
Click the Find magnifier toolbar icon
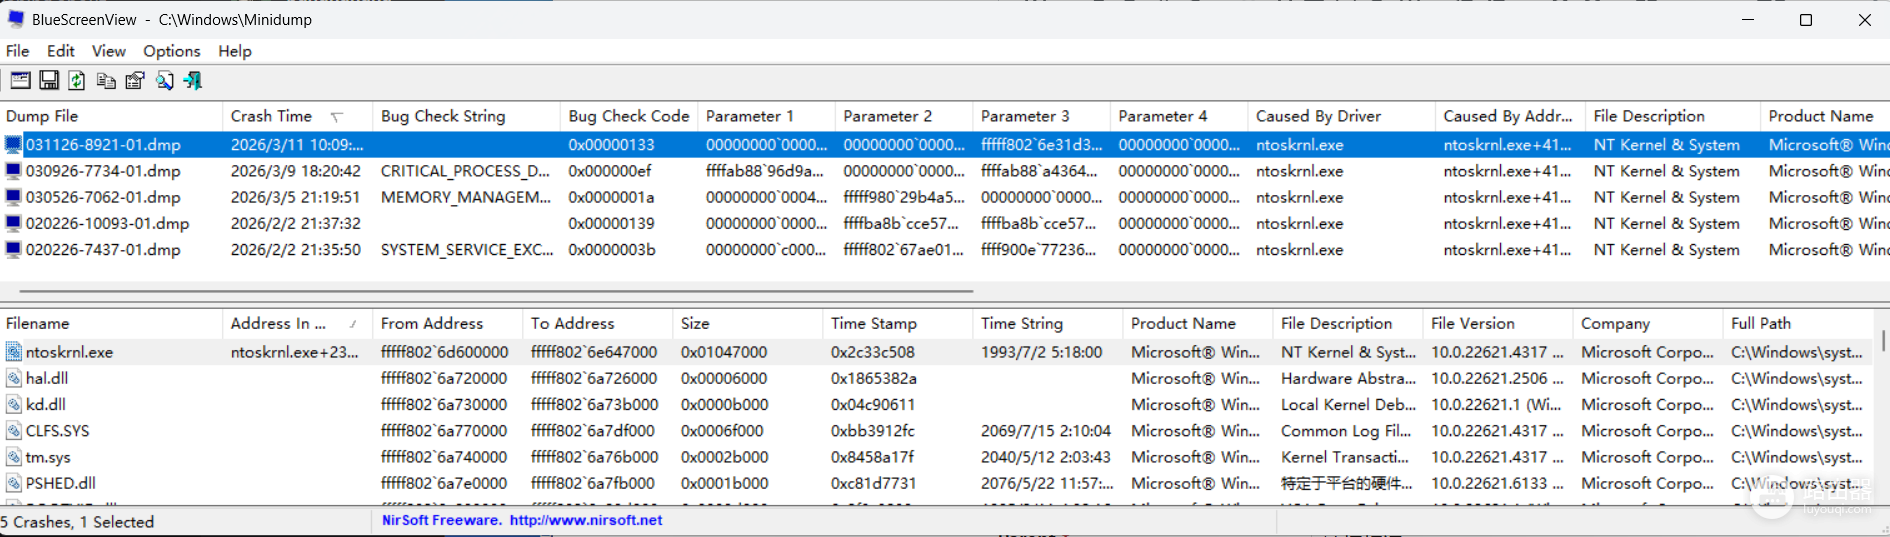tap(164, 81)
